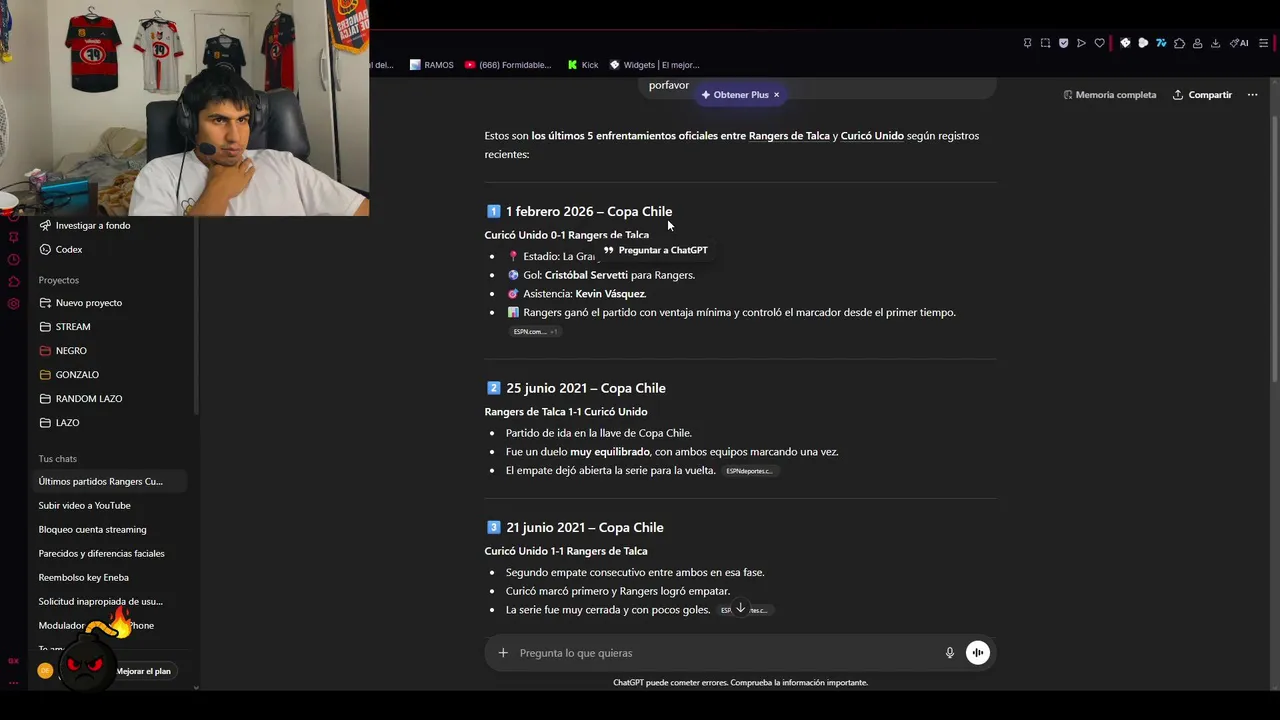
Task: Click the GX icon in browser sidebar
Action: coord(13,661)
